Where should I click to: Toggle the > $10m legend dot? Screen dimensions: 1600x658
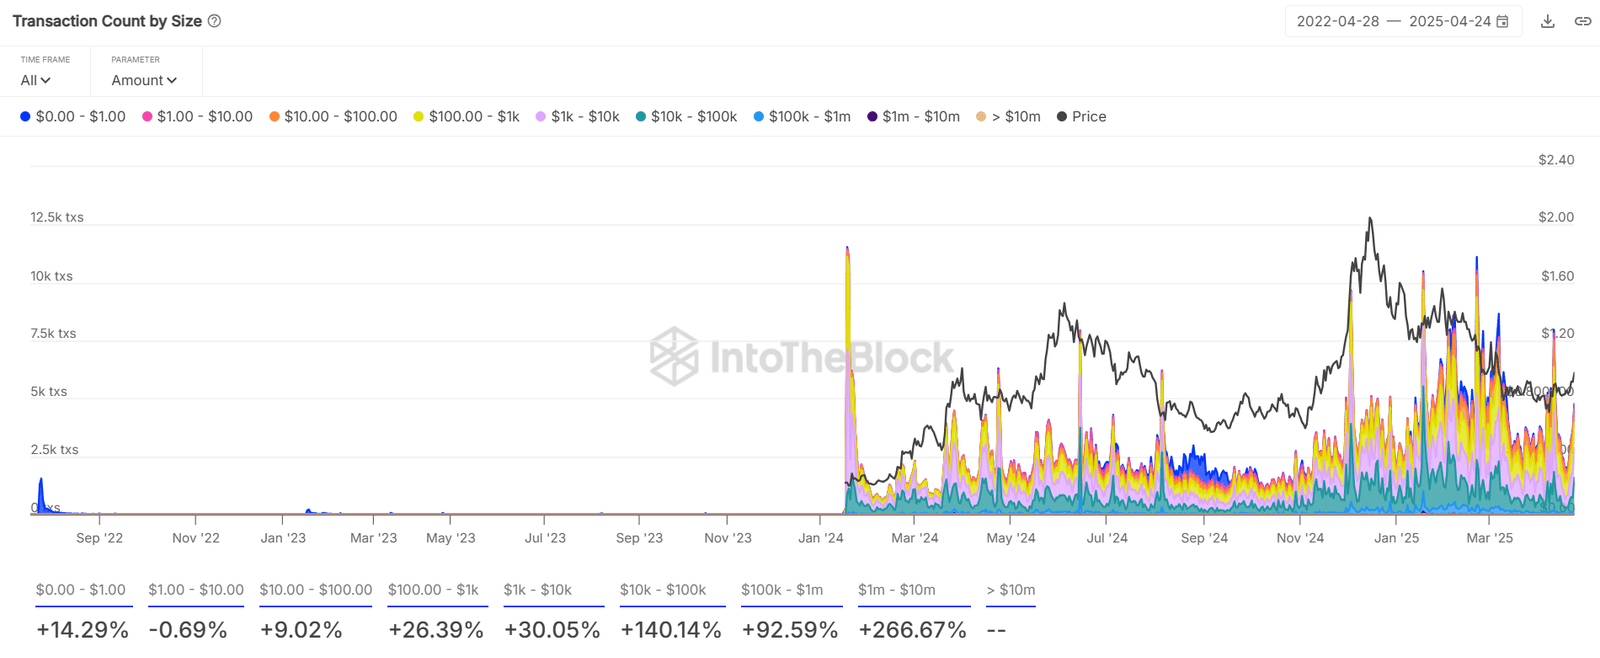pos(981,117)
